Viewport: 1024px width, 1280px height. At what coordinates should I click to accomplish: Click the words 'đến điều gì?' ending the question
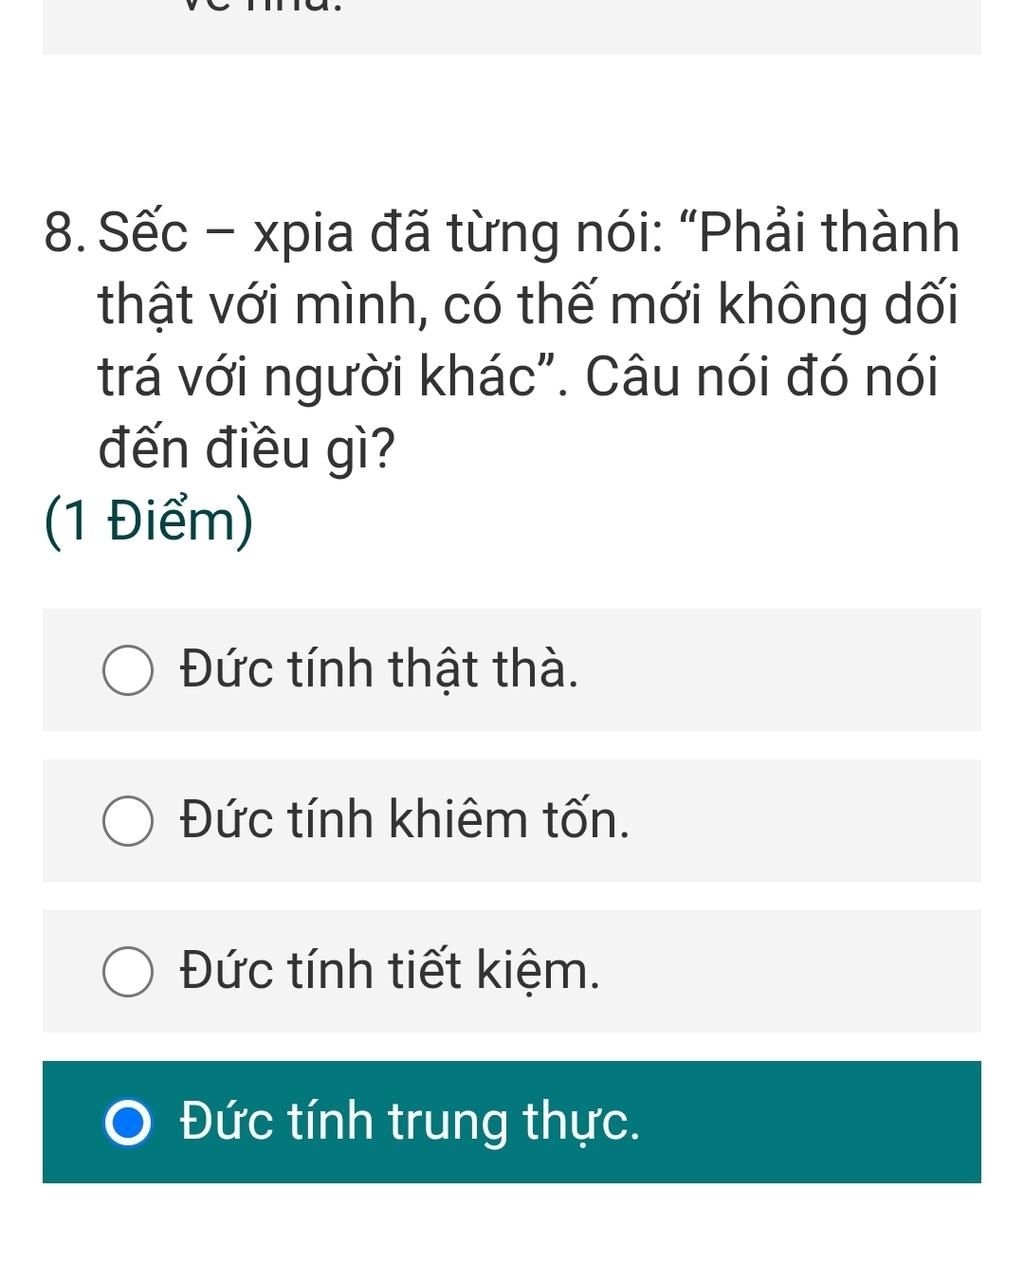[246, 450]
